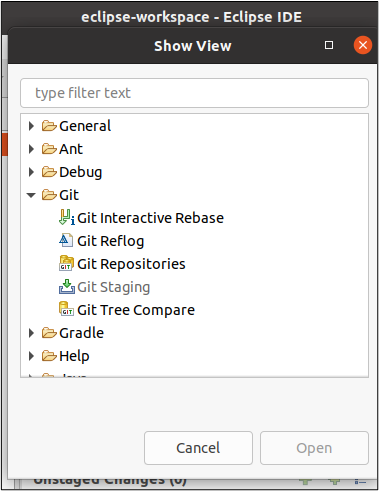Expand the General category
Viewport: 379px width, 491px height.
pyautogui.click(x=31, y=126)
